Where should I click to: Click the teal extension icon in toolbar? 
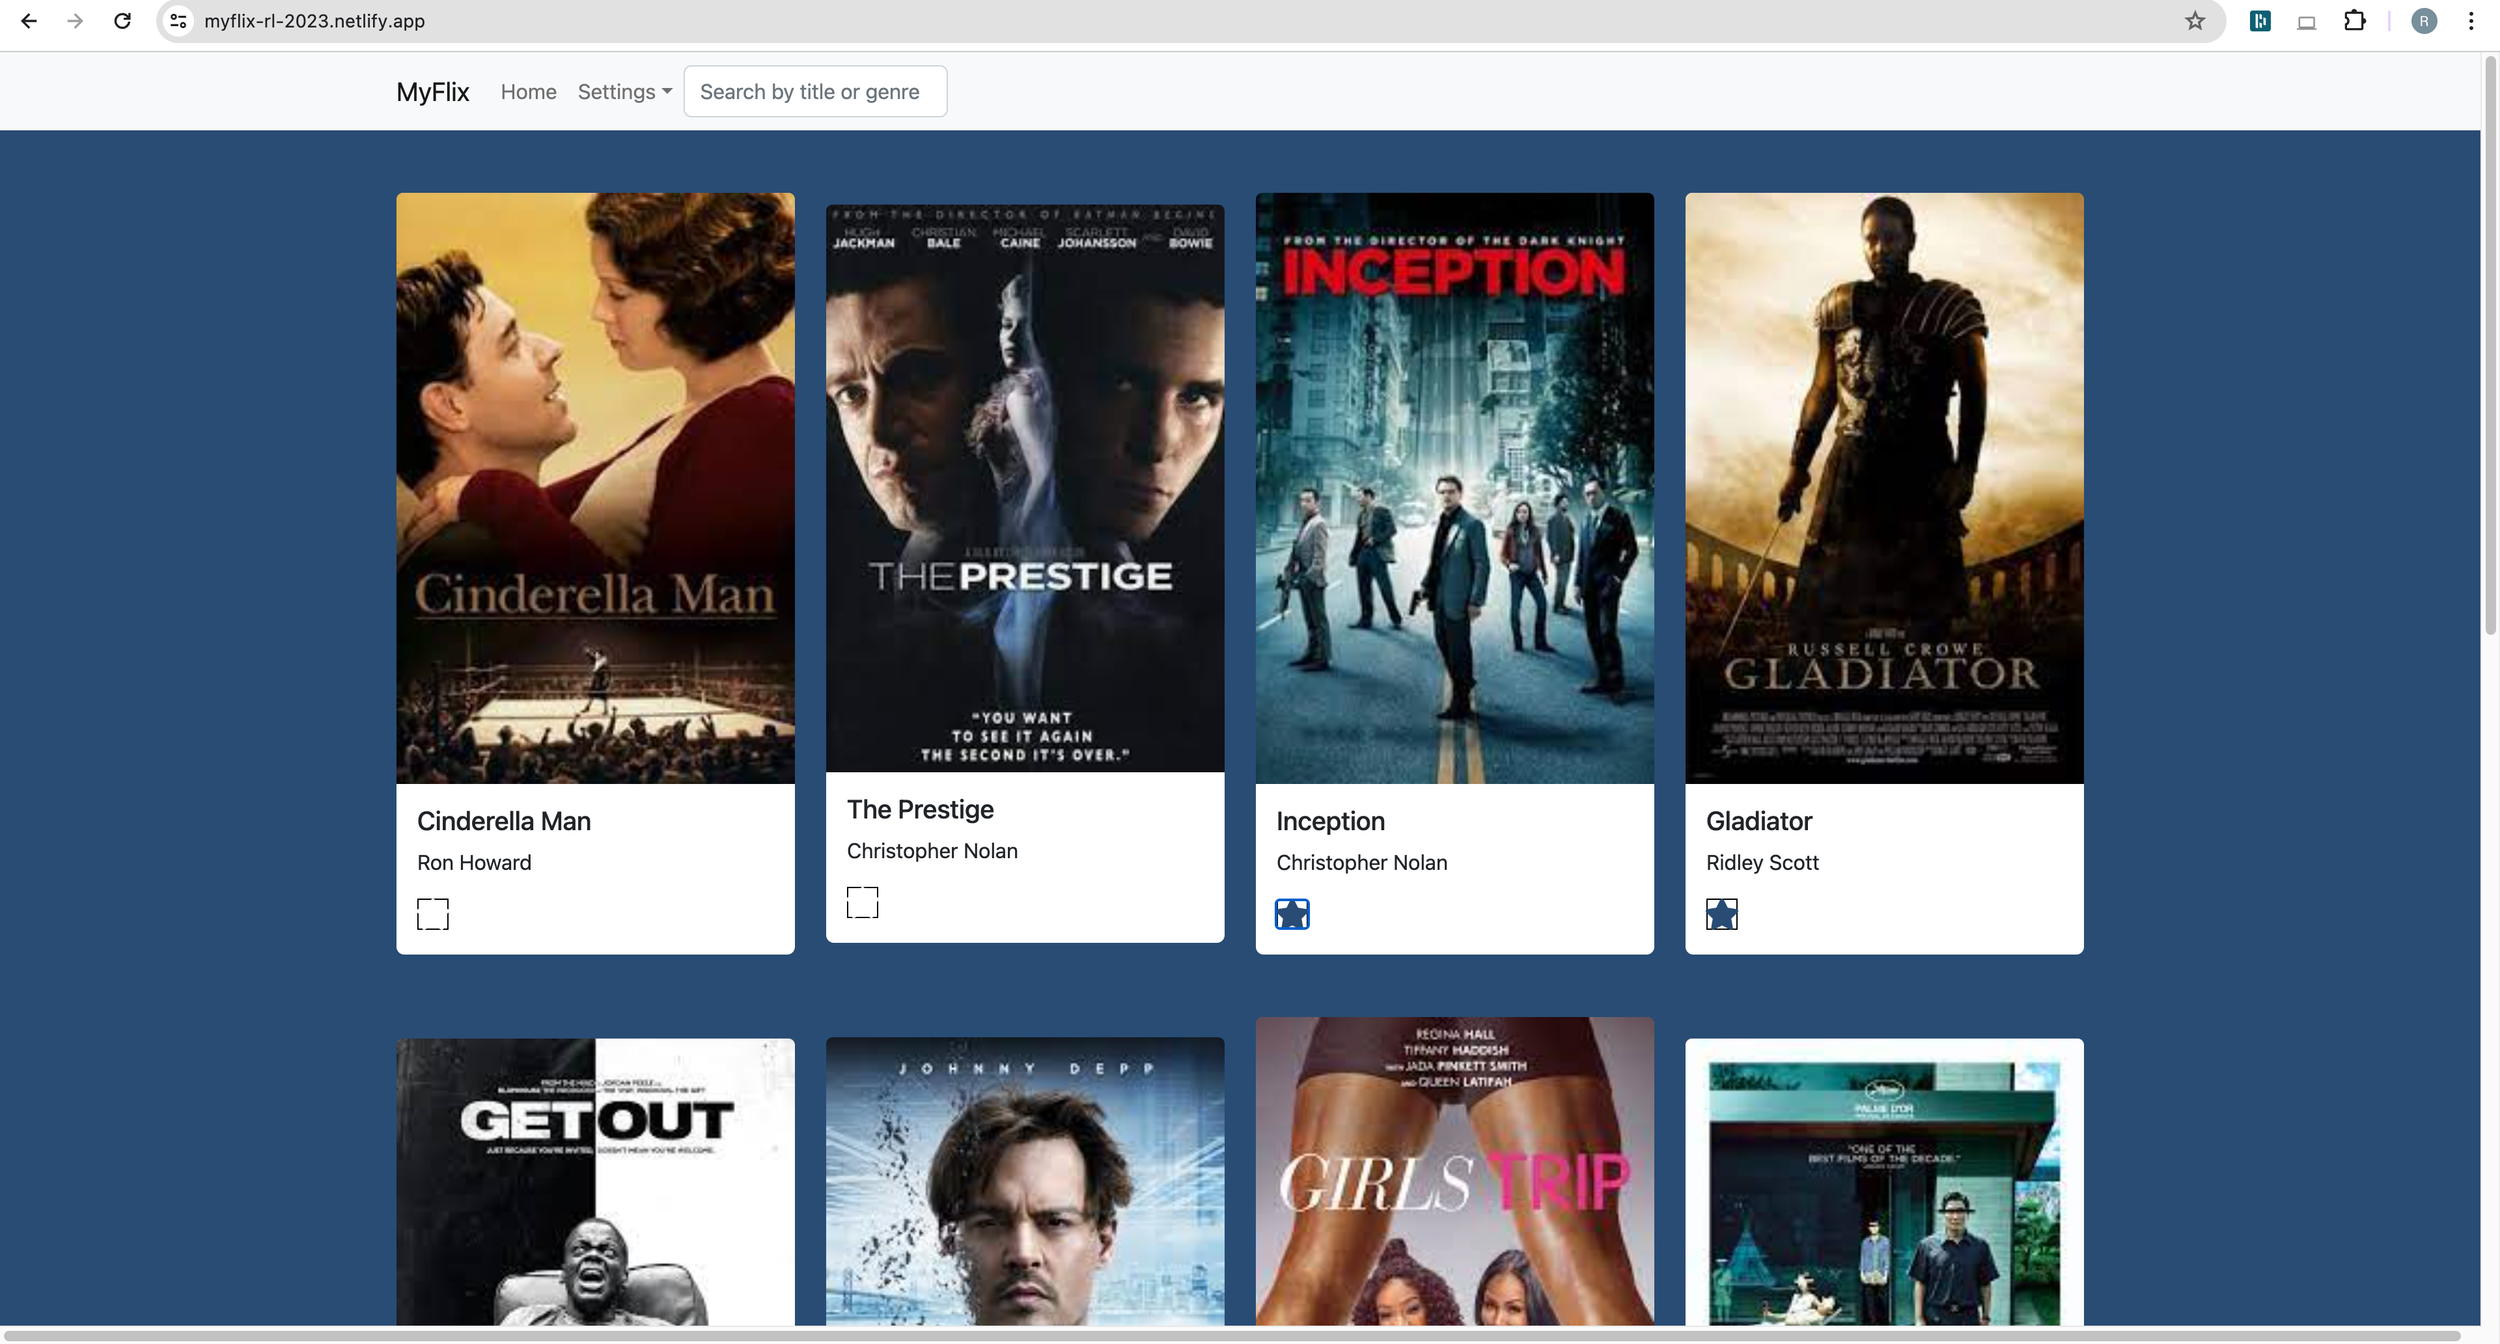coord(2259,21)
